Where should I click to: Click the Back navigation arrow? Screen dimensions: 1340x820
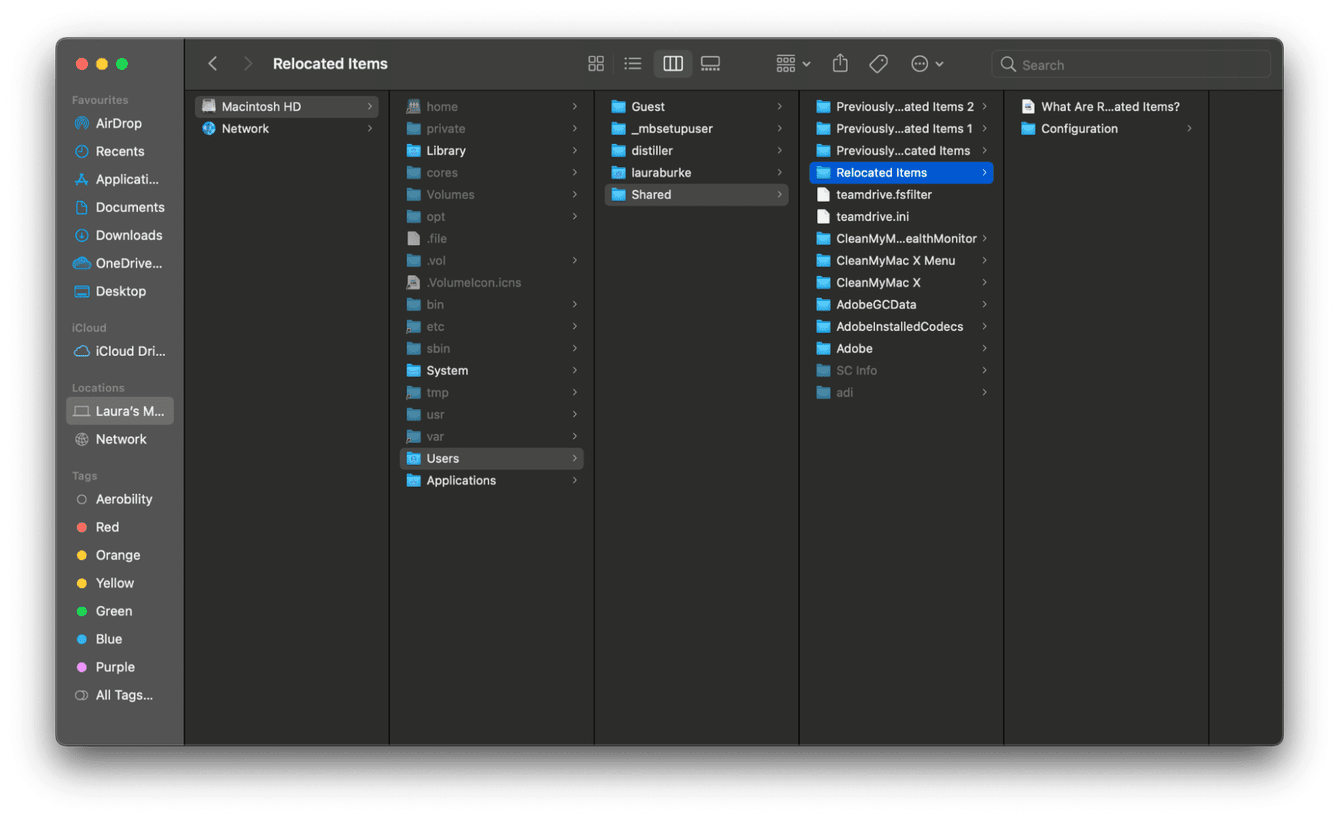click(x=213, y=63)
